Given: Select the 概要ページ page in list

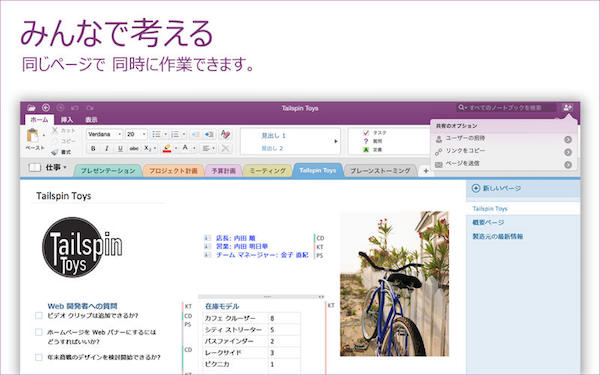Looking at the screenshot, I should 488,222.
